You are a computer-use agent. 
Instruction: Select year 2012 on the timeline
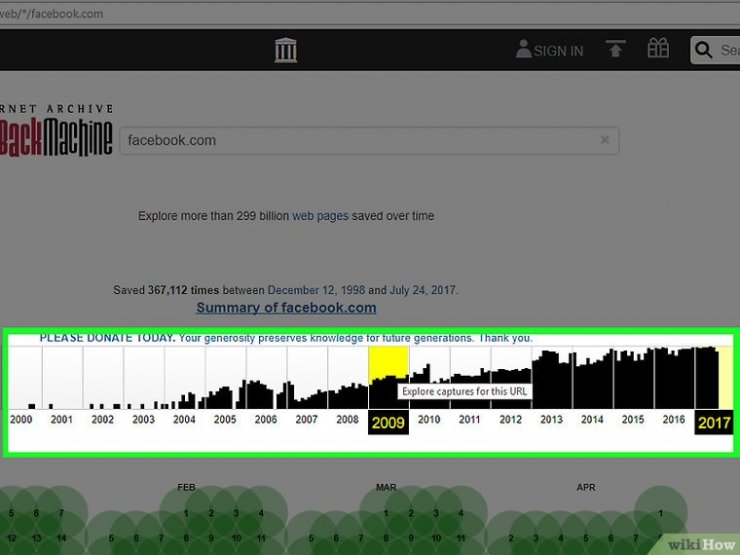point(511,420)
